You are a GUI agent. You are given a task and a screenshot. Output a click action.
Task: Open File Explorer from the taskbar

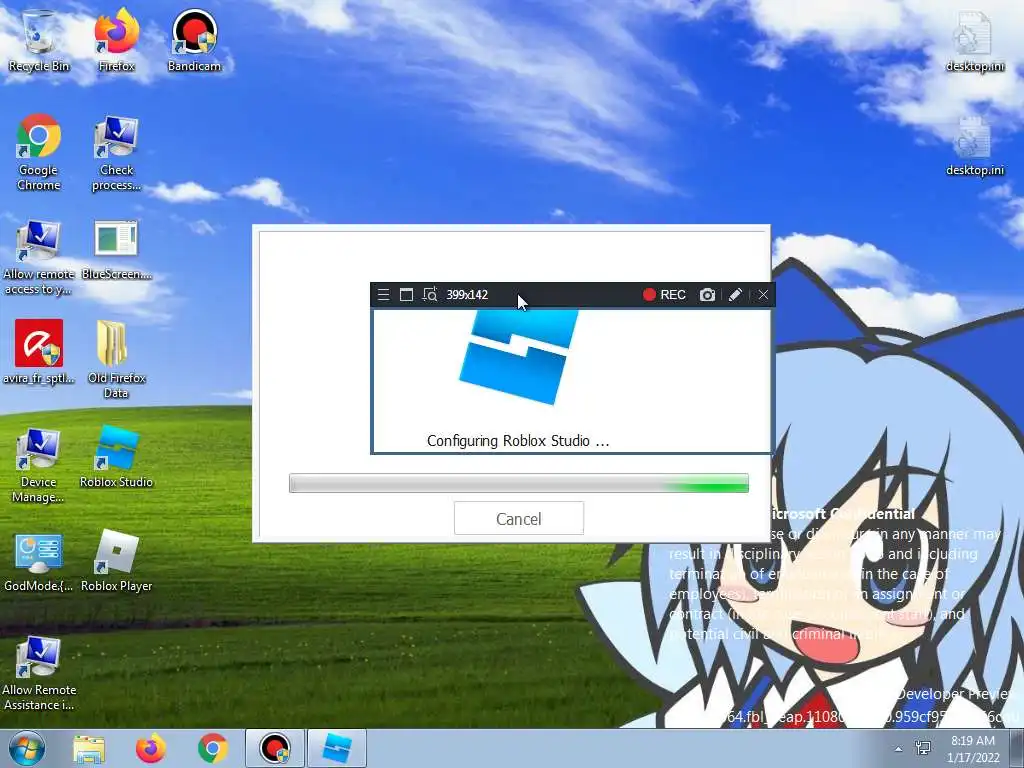tap(89, 748)
